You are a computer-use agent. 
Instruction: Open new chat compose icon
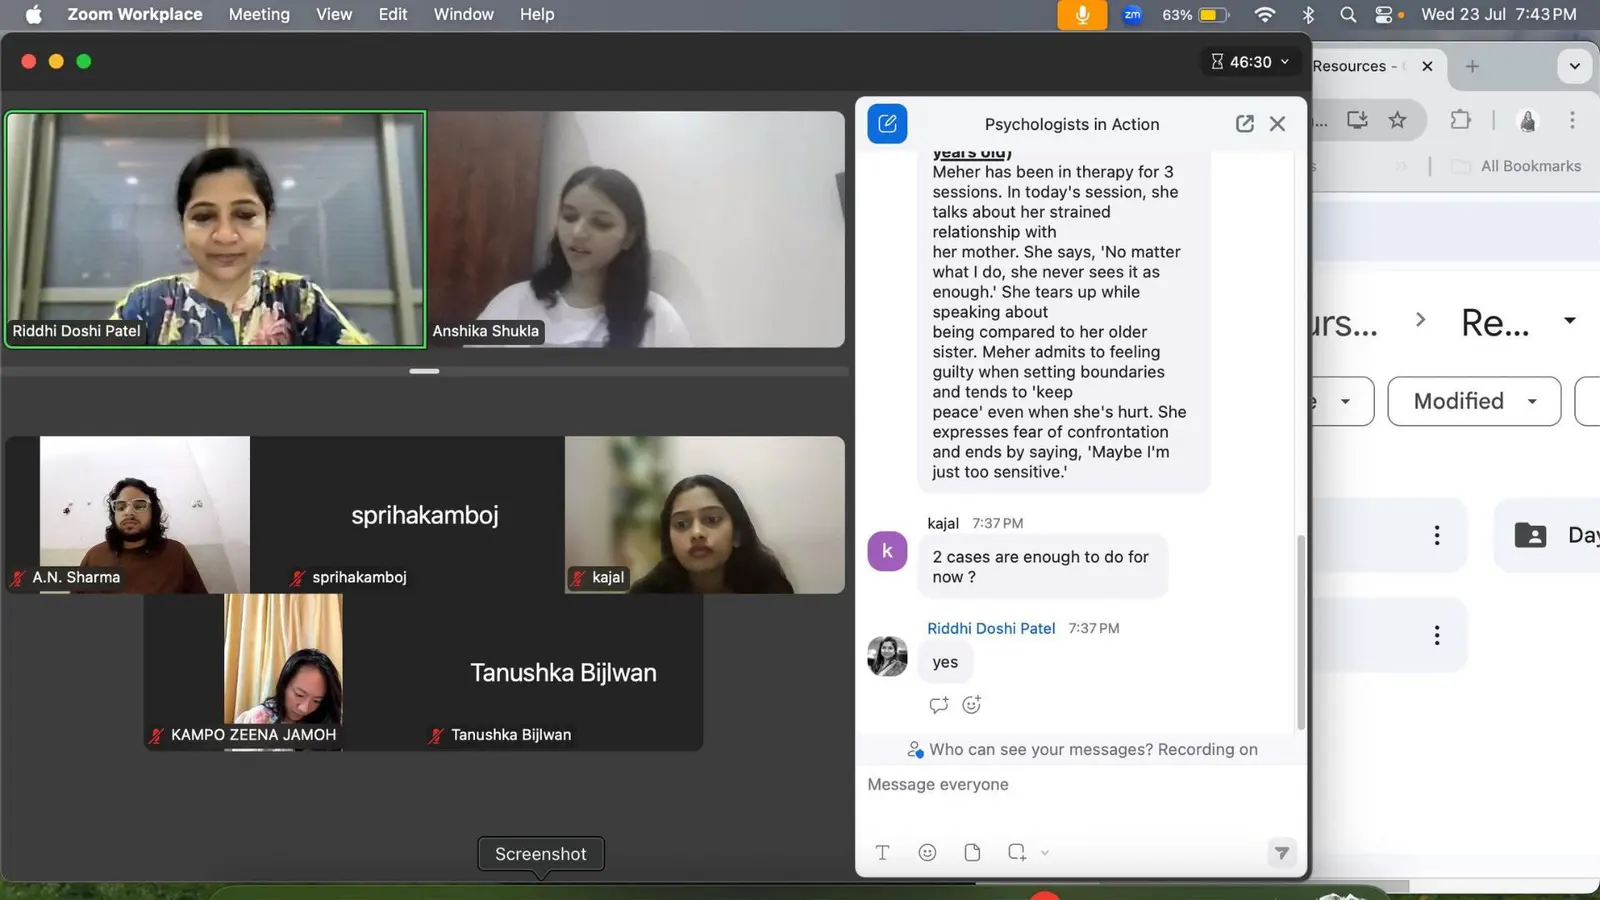pos(887,124)
